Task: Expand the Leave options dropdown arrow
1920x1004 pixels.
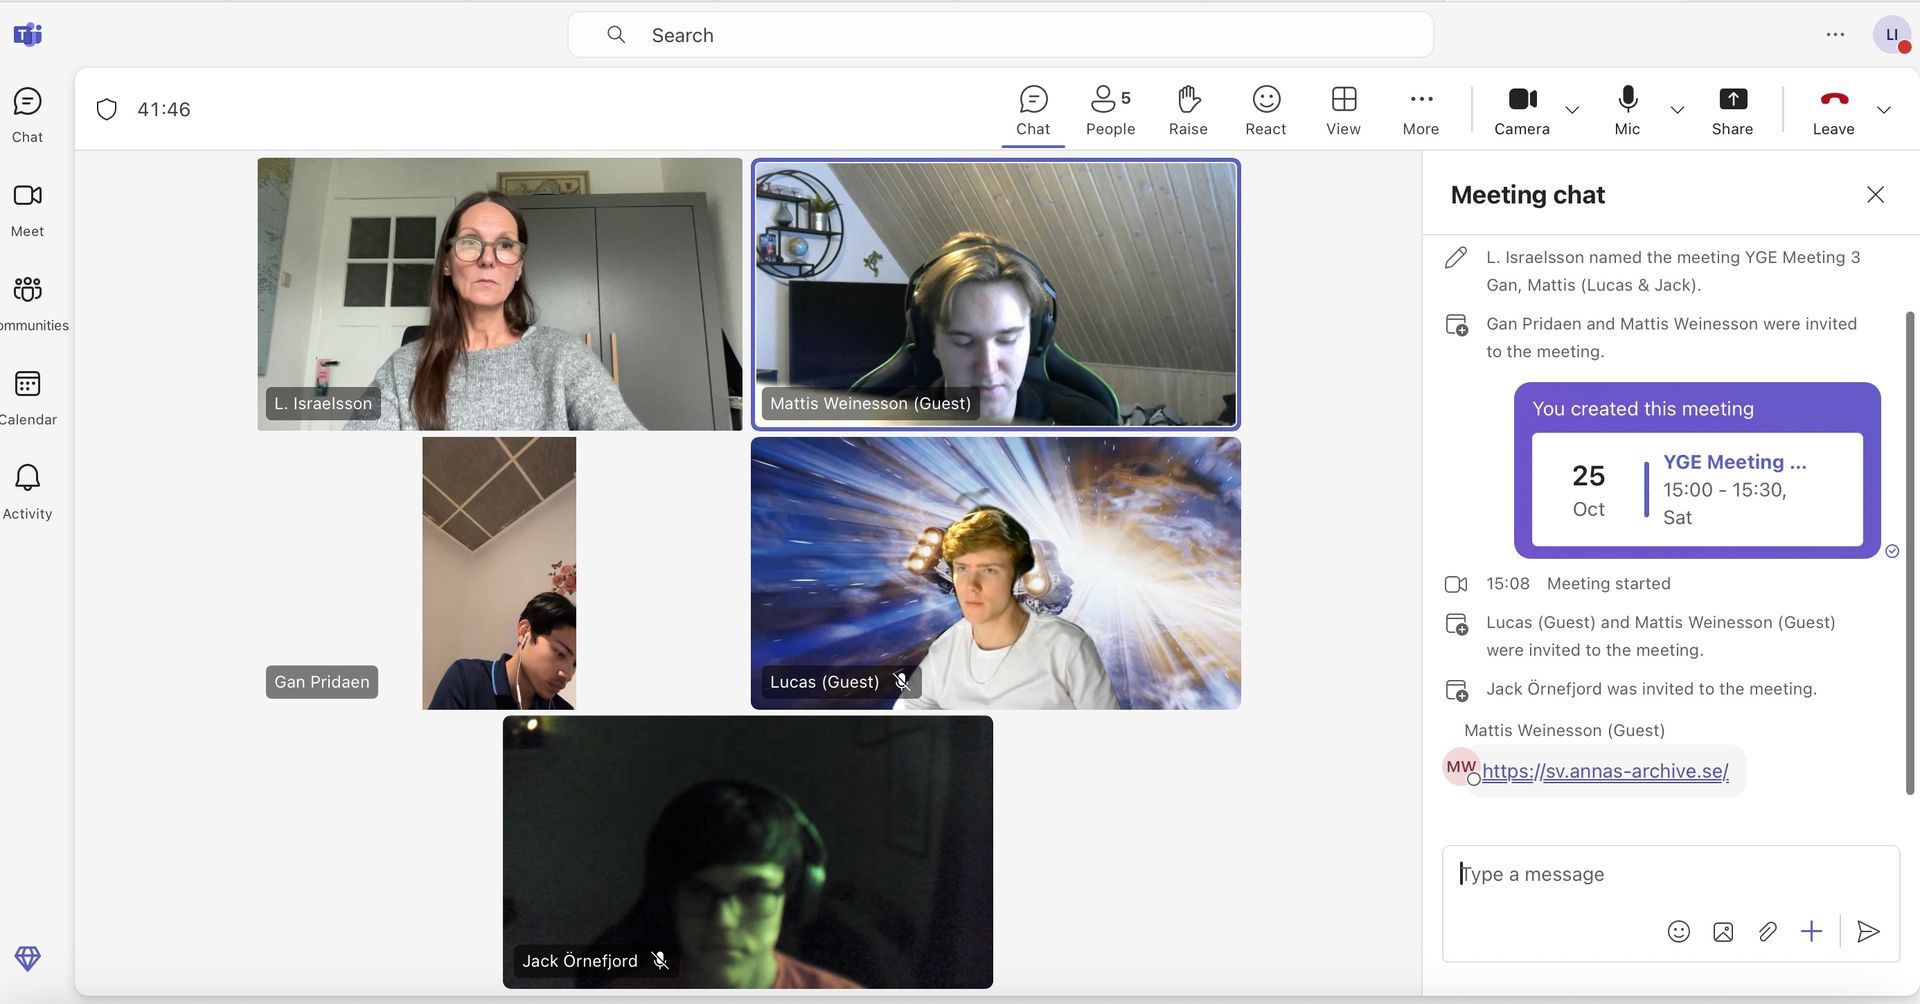Action: (1883, 110)
